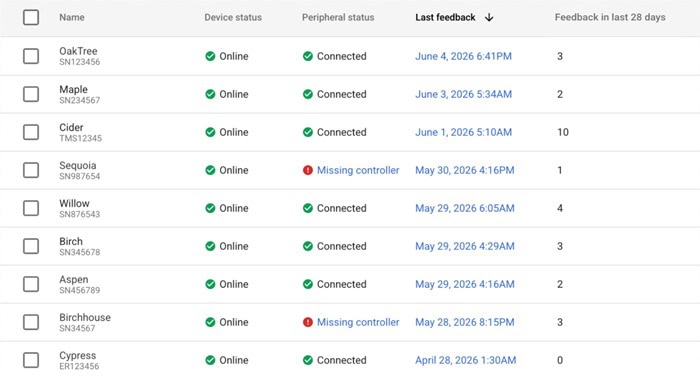Click Cypress's Connected check icon
Image resolution: width=700 pixels, height=377 pixels.
[x=308, y=360]
